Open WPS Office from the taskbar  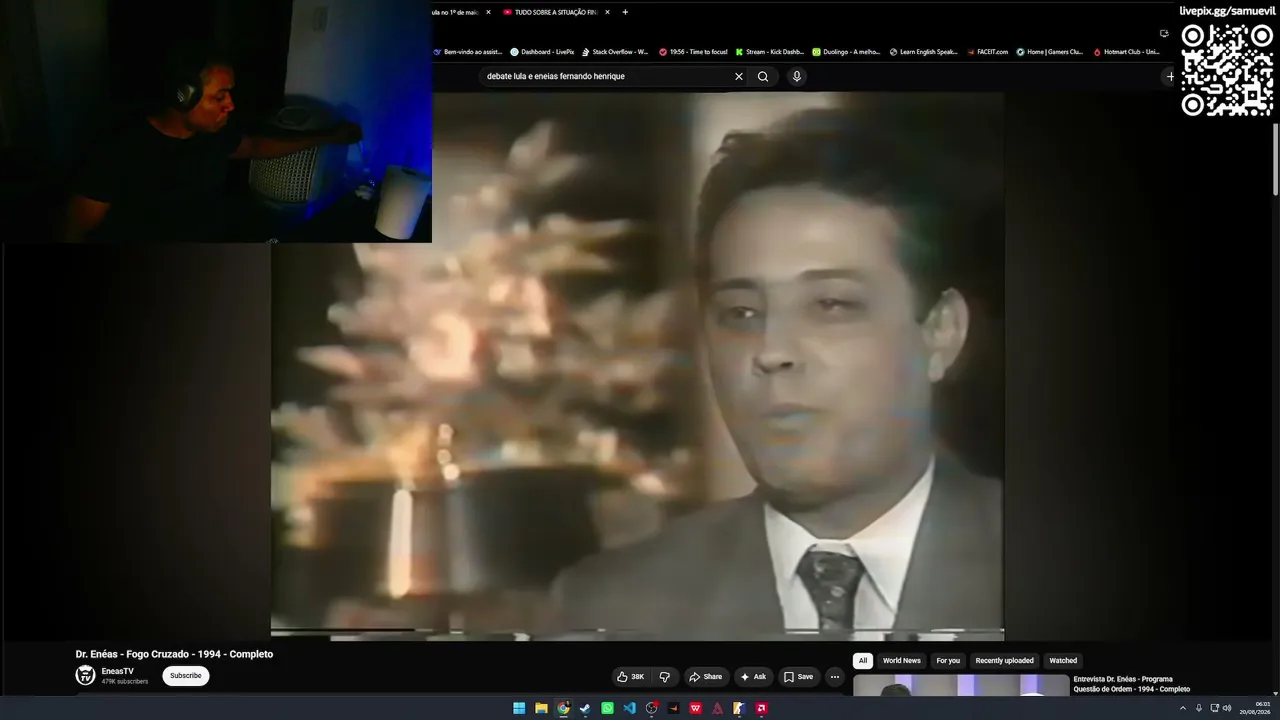(x=696, y=708)
